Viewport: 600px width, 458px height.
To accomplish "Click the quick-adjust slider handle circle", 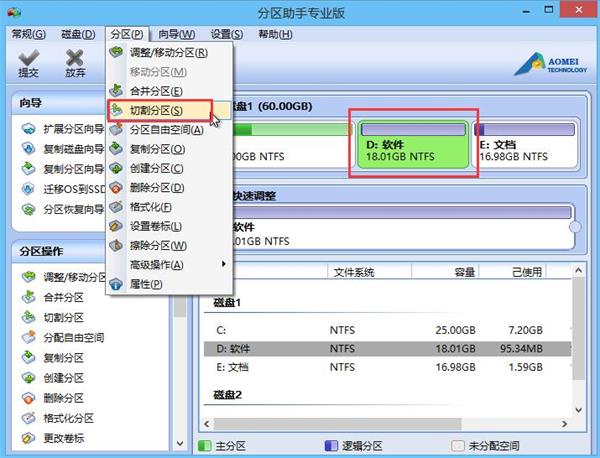I will coord(575,227).
